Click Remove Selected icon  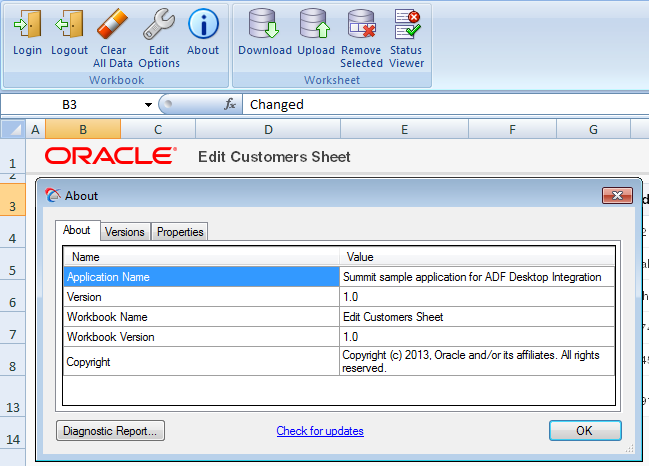(361, 24)
